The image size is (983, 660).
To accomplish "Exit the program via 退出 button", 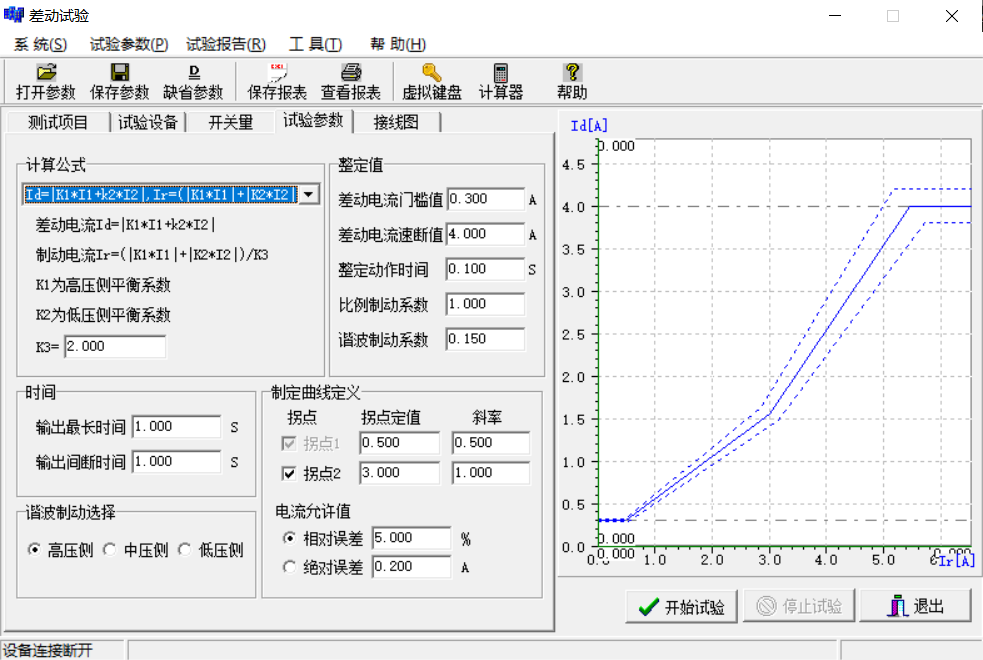I will [x=915, y=606].
